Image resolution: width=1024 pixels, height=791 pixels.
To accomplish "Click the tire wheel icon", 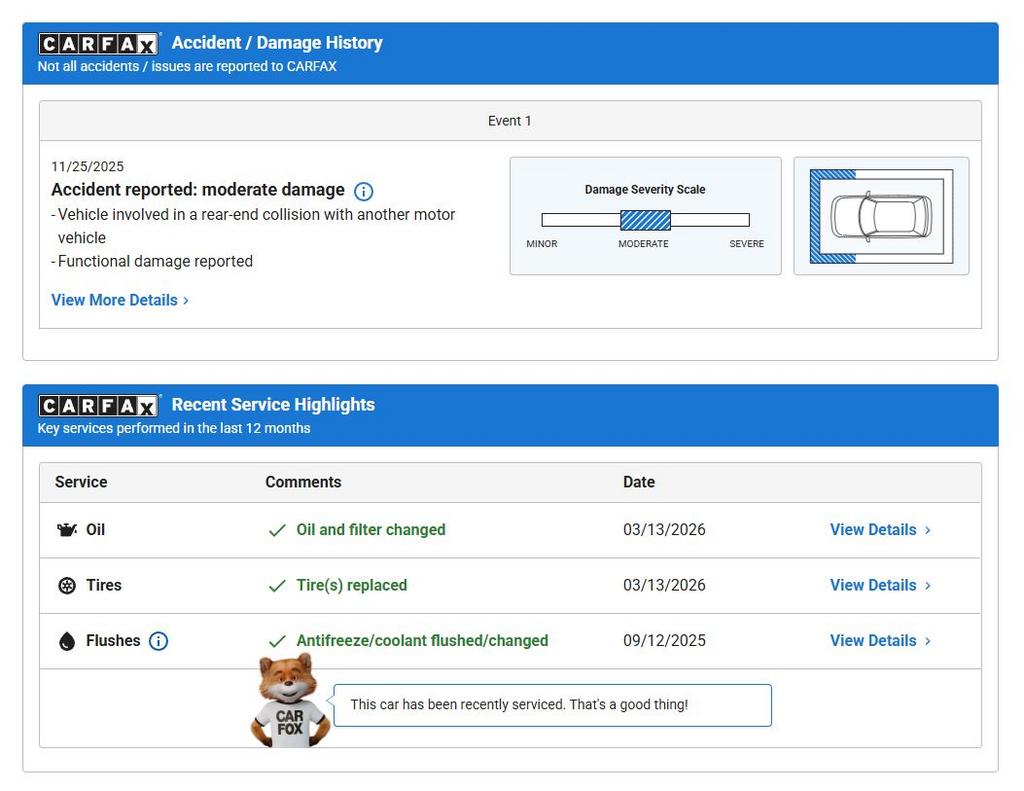I will (x=67, y=586).
